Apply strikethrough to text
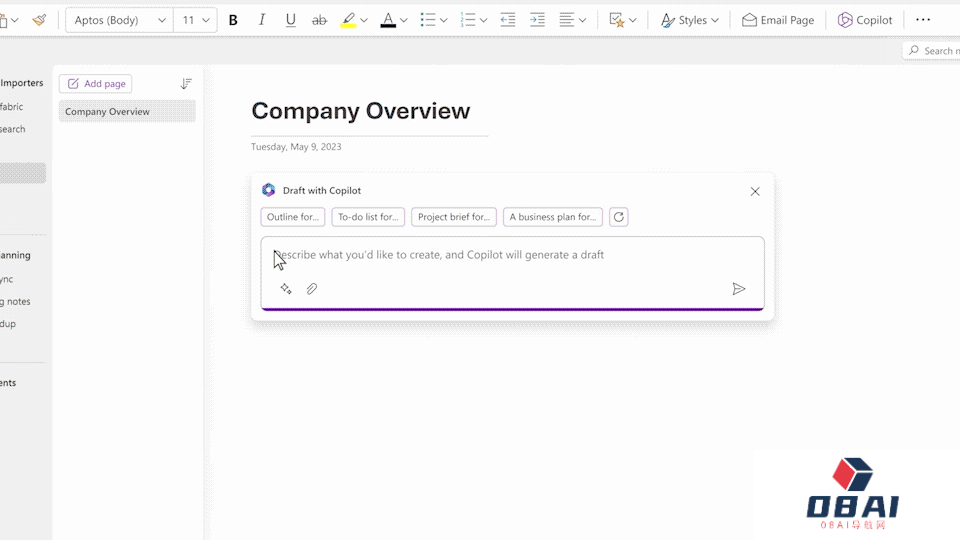The height and width of the screenshot is (540, 960). [319, 20]
